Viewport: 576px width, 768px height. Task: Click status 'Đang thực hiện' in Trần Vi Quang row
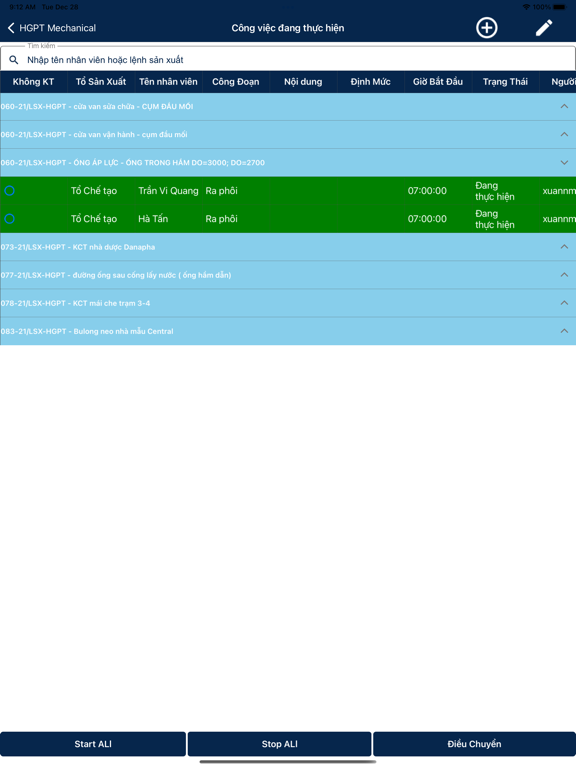495,191
